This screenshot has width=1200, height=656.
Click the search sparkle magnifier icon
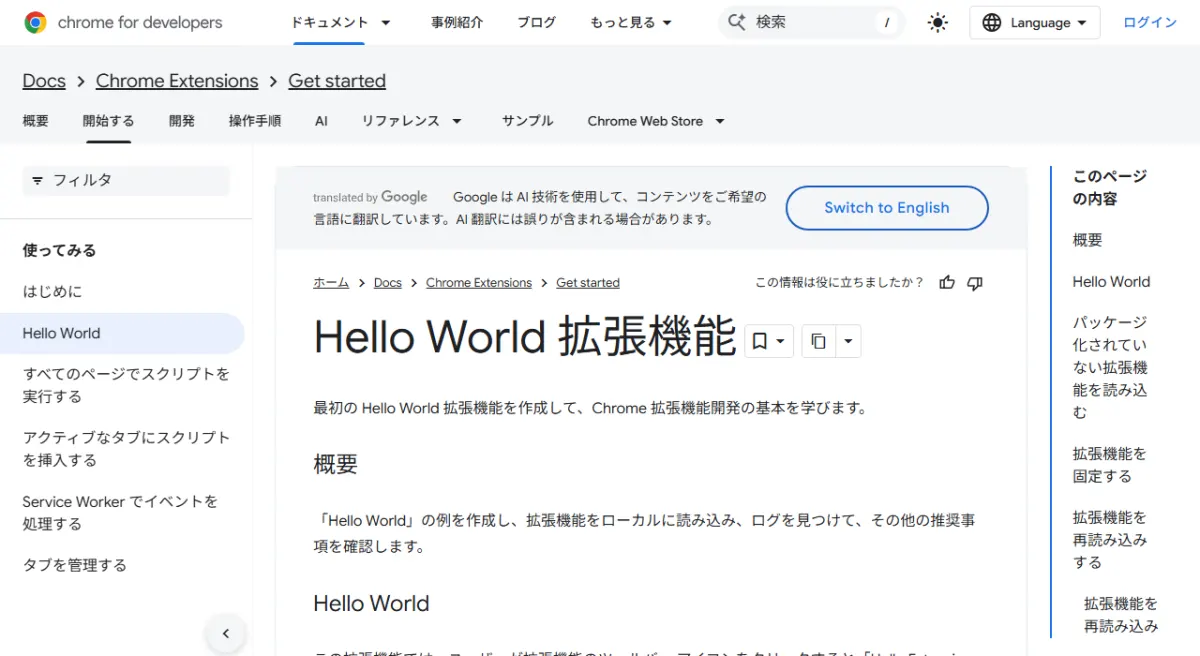pyautogui.click(x=737, y=22)
